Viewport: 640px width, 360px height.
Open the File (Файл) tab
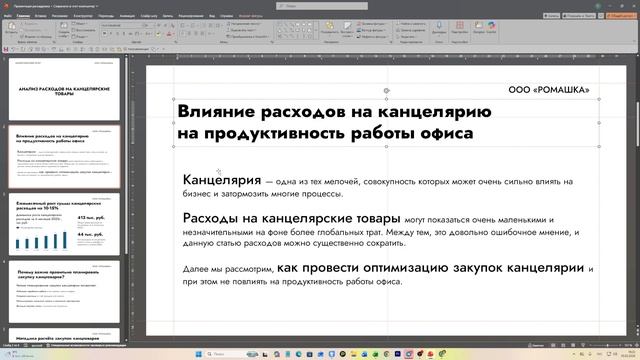click(8, 16)
